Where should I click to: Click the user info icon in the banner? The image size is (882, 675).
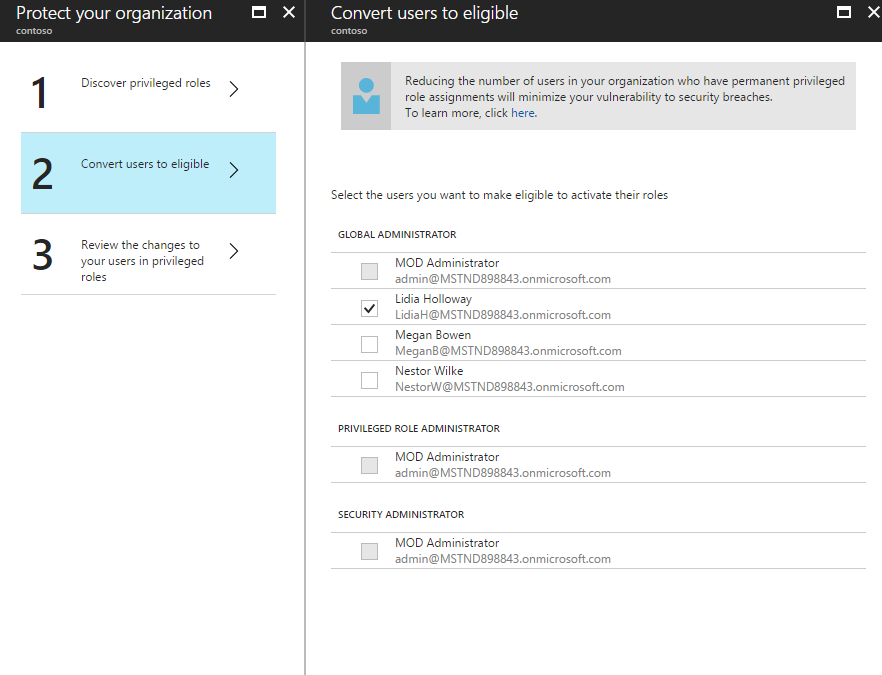tap(367, 96)
